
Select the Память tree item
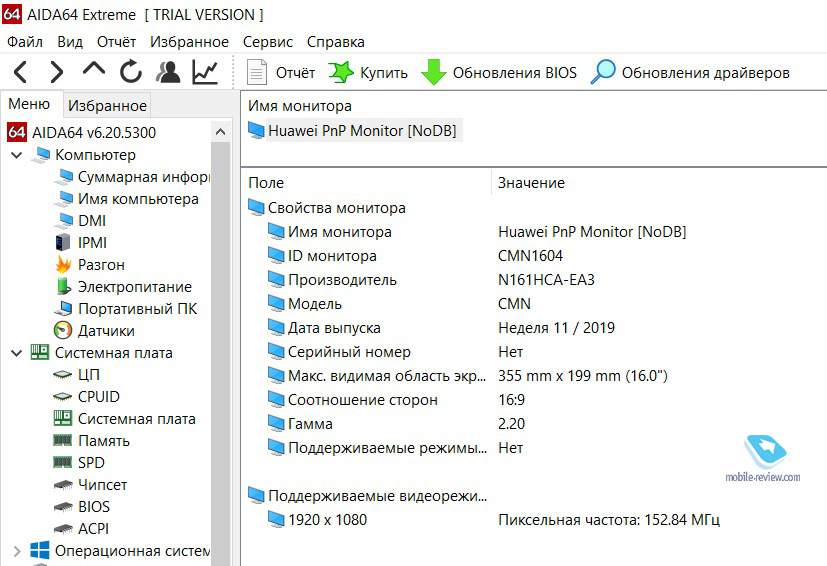(x=91, y=440)
